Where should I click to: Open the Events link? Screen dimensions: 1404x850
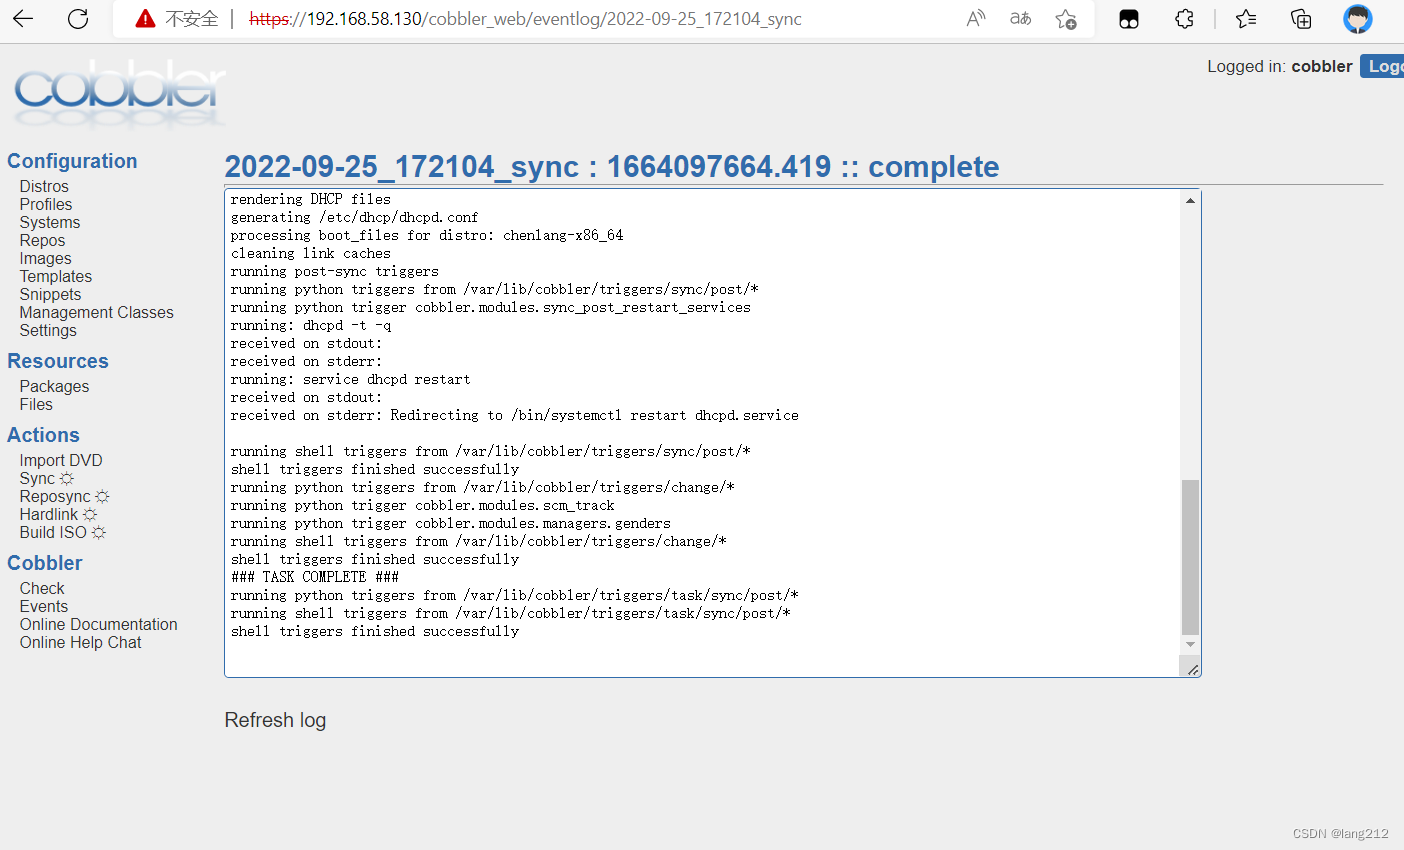[x=44, y=606]
